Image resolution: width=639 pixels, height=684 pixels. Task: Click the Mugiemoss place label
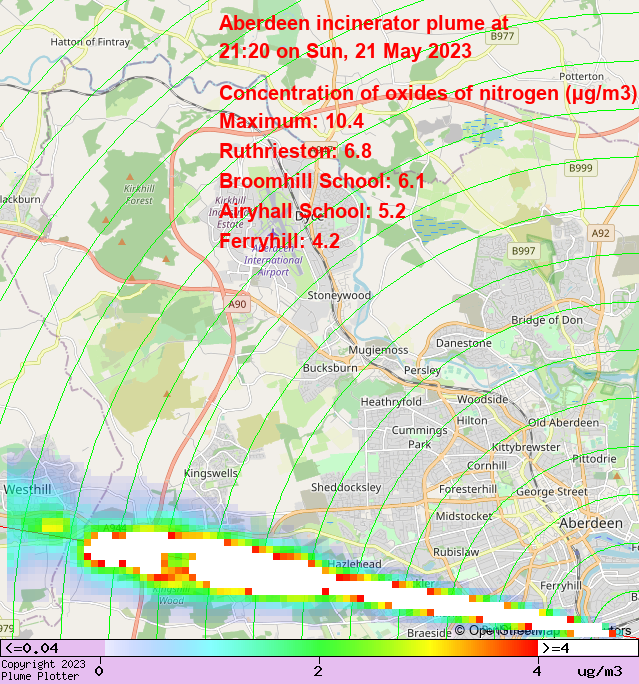point(378,350)
